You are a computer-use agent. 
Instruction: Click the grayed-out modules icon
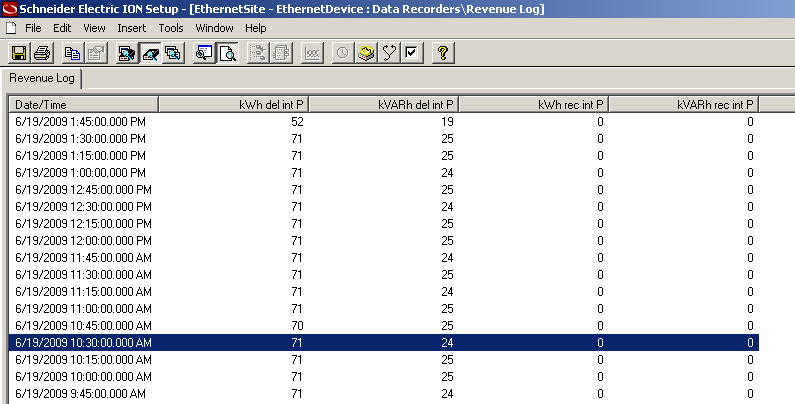pos(281,53)
